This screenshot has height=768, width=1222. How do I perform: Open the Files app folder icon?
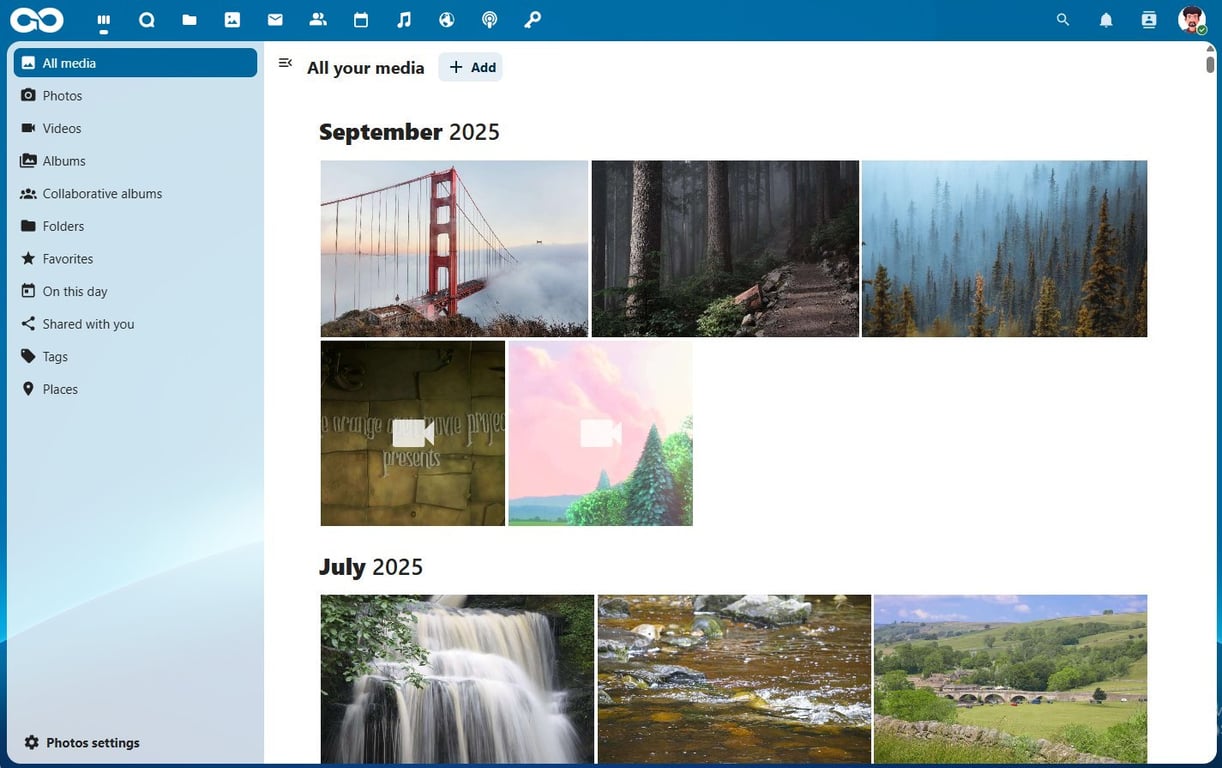click(190, 20)
